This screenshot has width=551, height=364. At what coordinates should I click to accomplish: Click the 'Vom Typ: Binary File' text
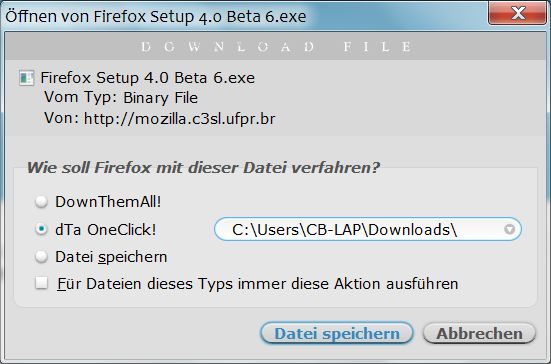point(121,98)
